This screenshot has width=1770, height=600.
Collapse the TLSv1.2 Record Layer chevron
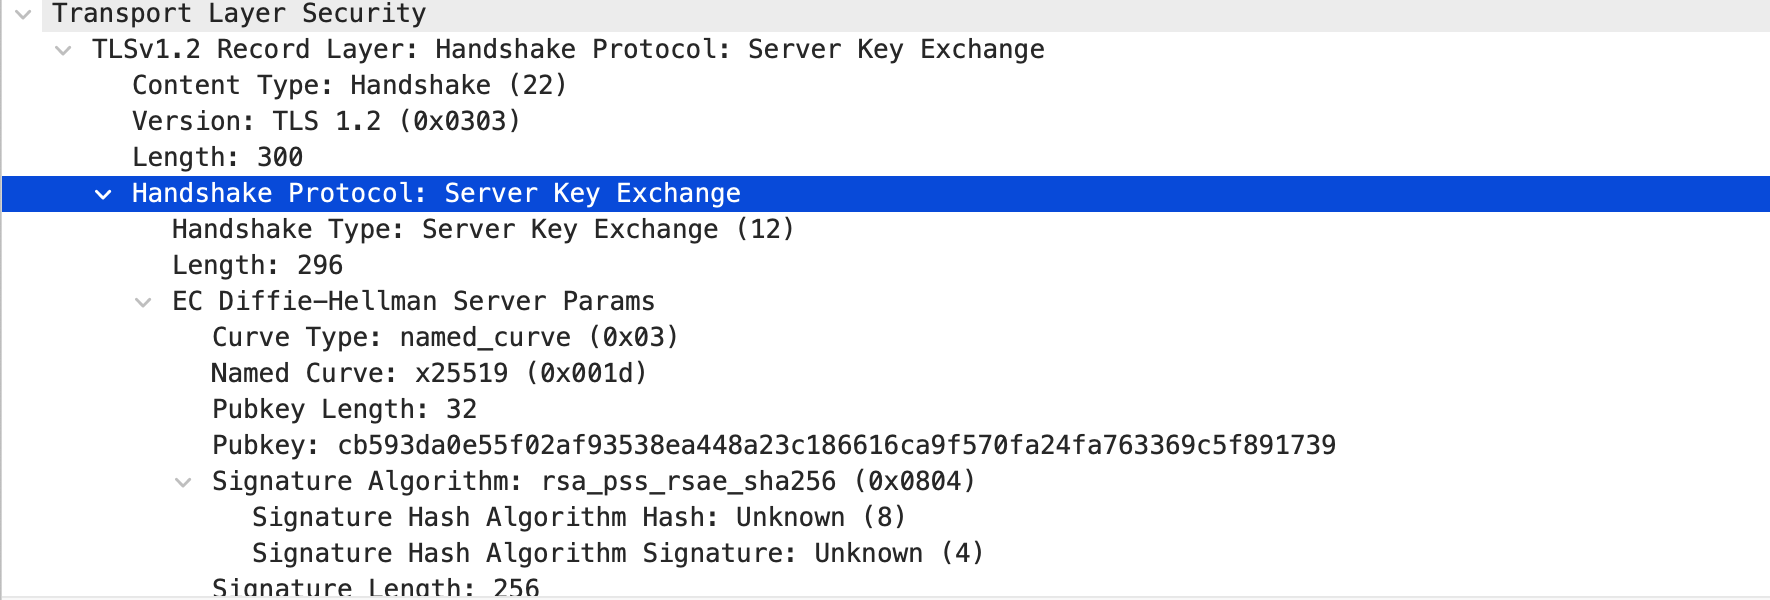point(63,50)
